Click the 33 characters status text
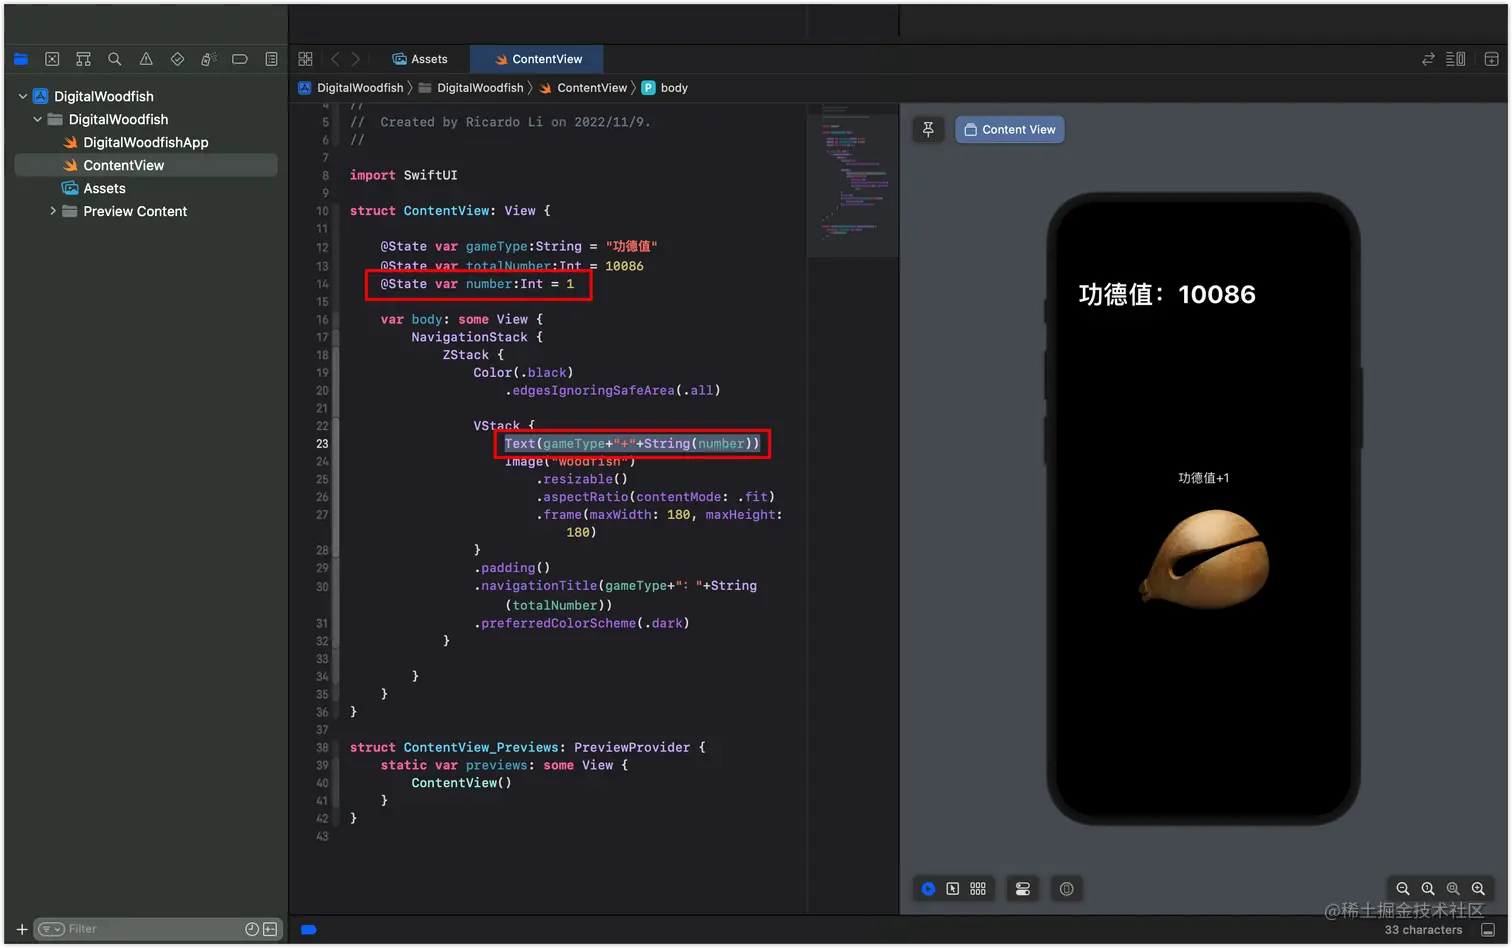The width and height of the screenshot is (1512, 948). (x=1423, y=930)
